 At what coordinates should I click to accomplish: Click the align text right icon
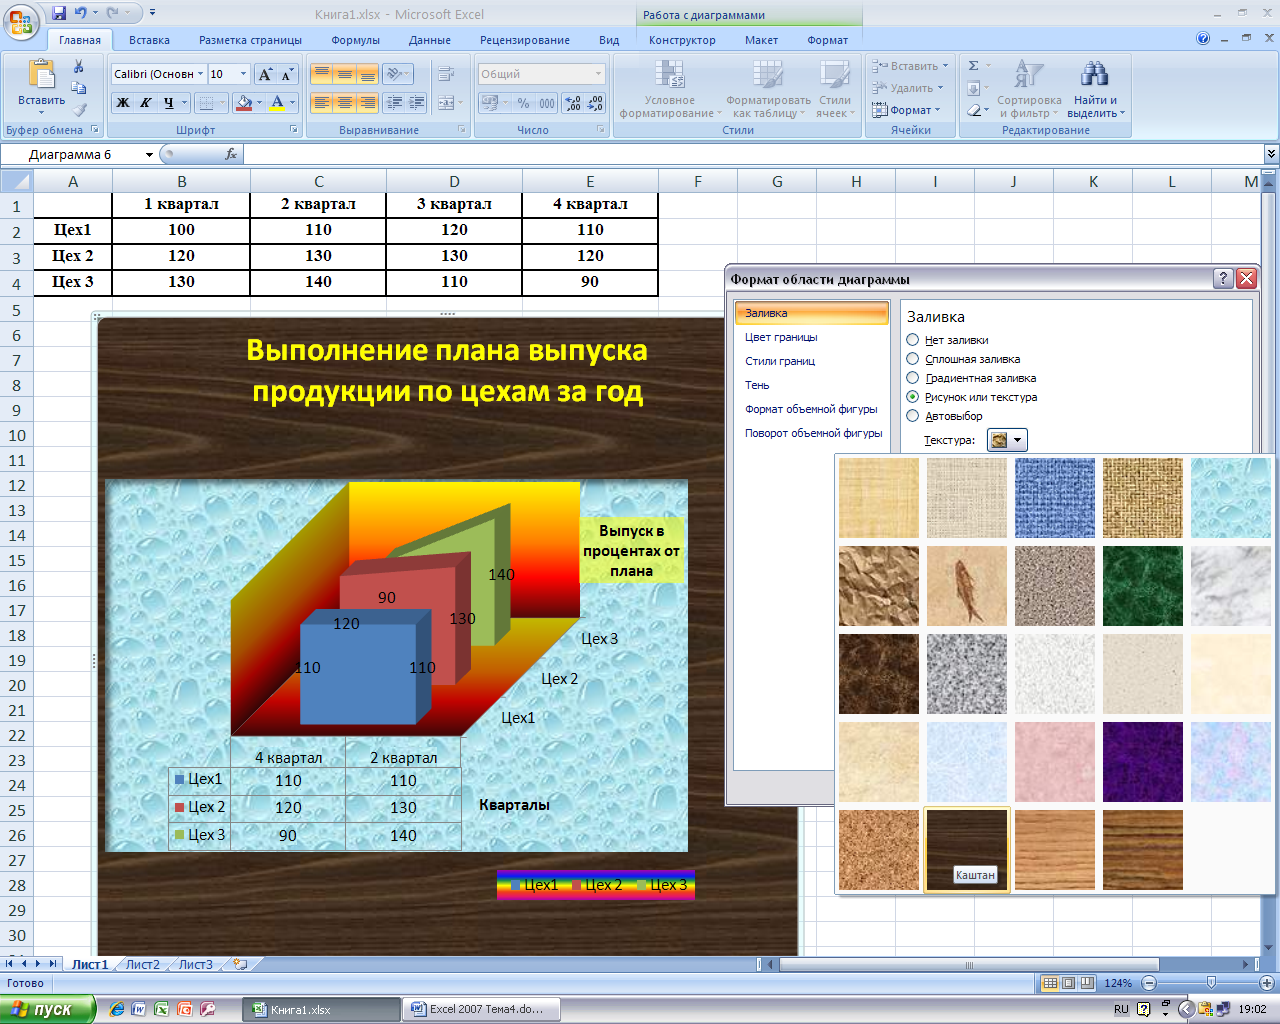(x=367, y=102)
